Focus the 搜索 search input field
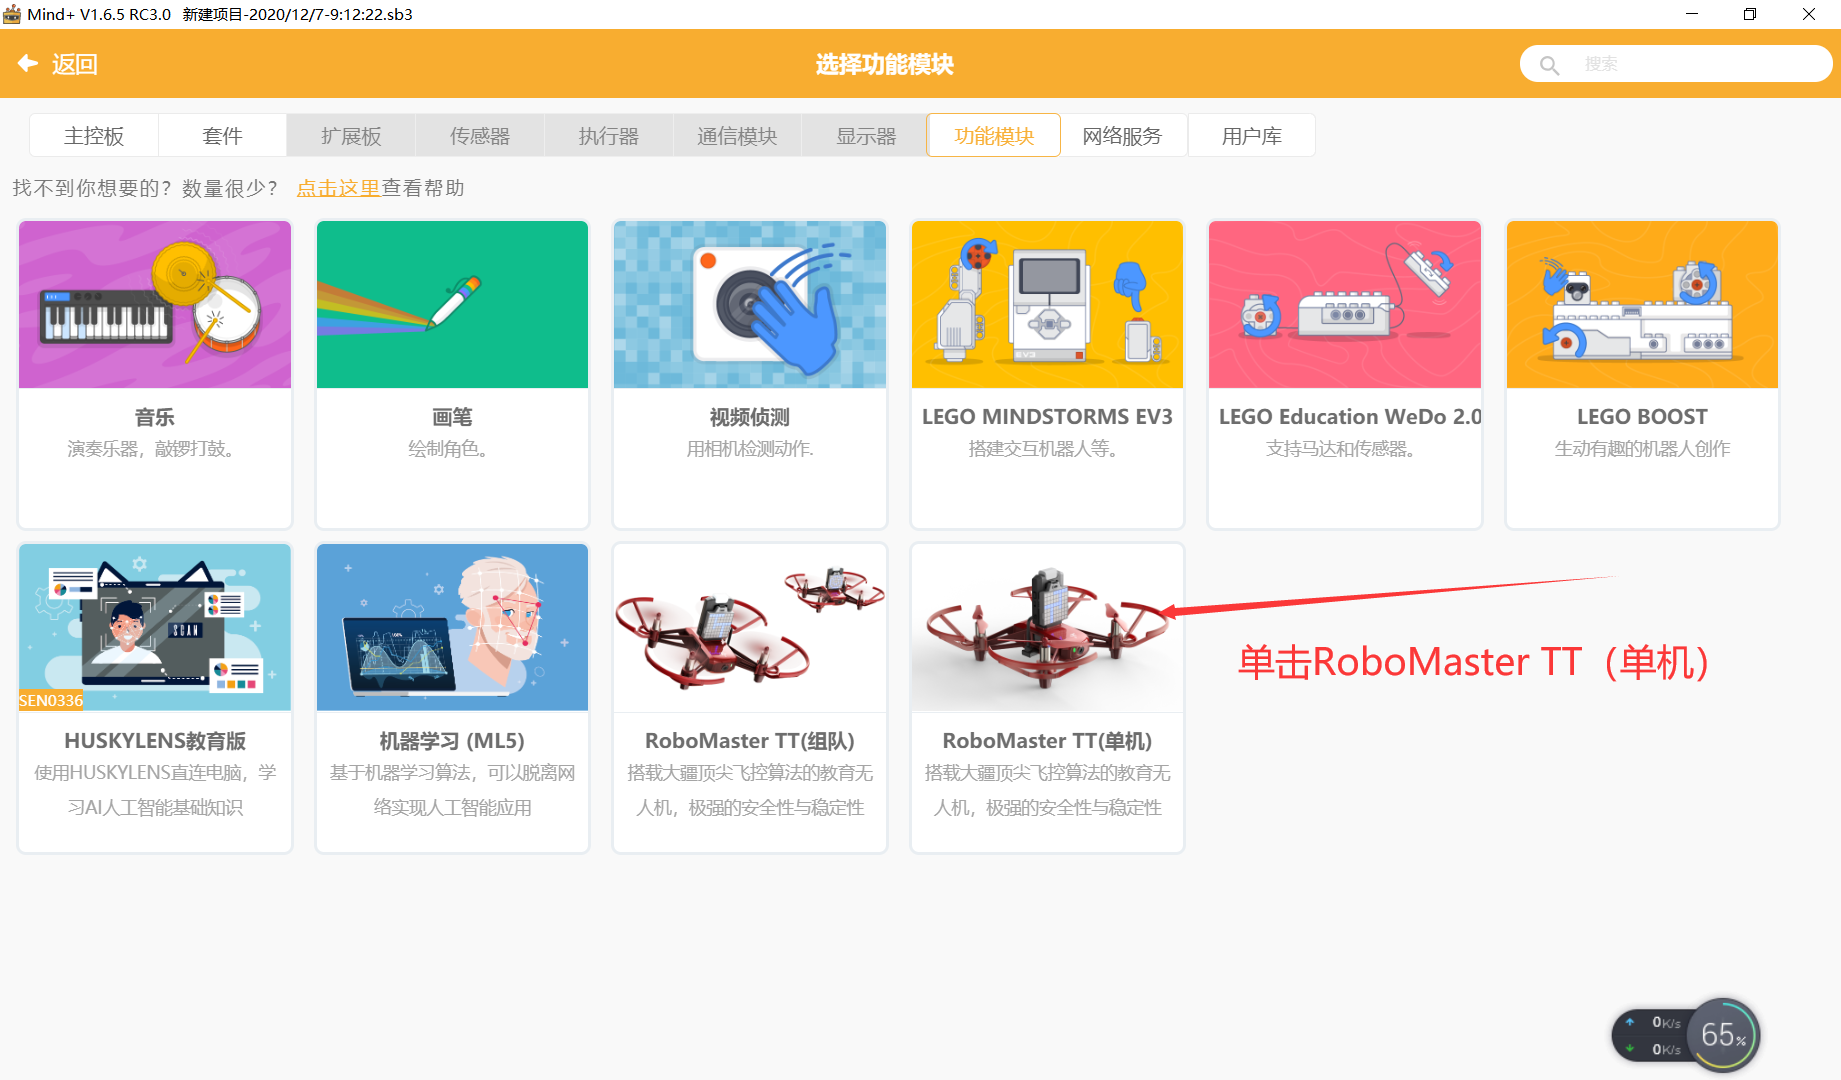 click(x=1676, y=64)
